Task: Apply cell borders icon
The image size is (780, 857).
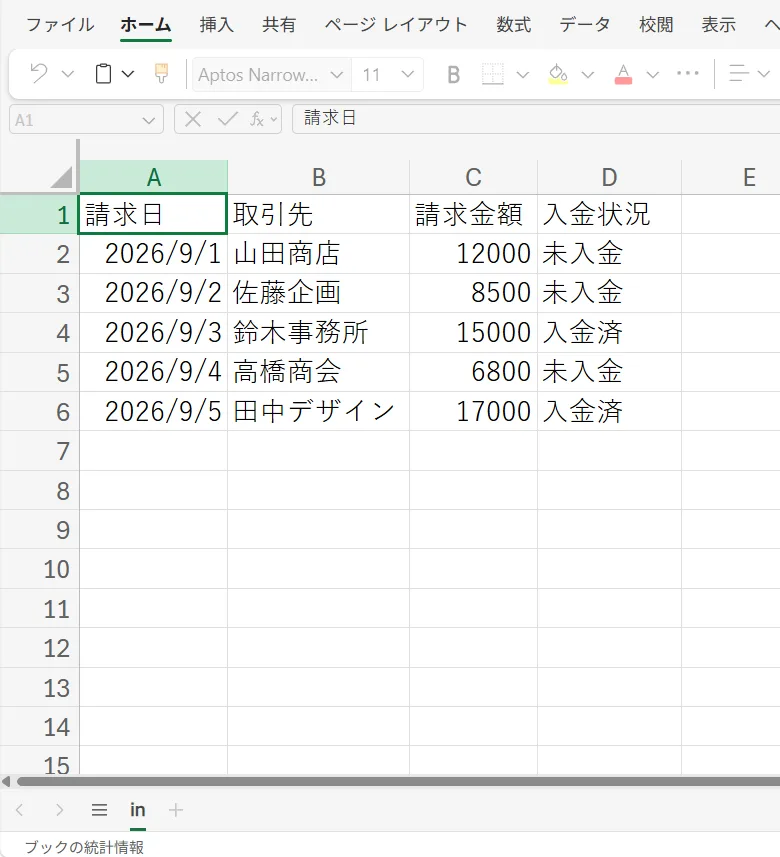Action: click(492, 74)
